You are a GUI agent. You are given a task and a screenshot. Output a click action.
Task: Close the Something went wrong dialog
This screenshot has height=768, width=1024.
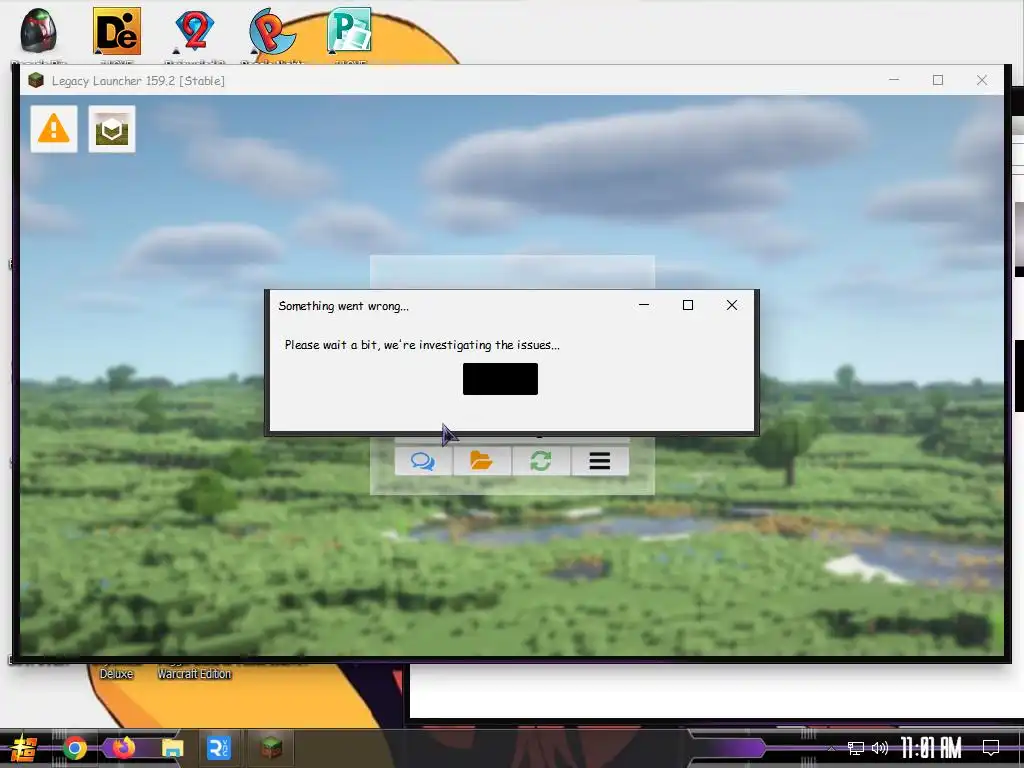point(732,305)
